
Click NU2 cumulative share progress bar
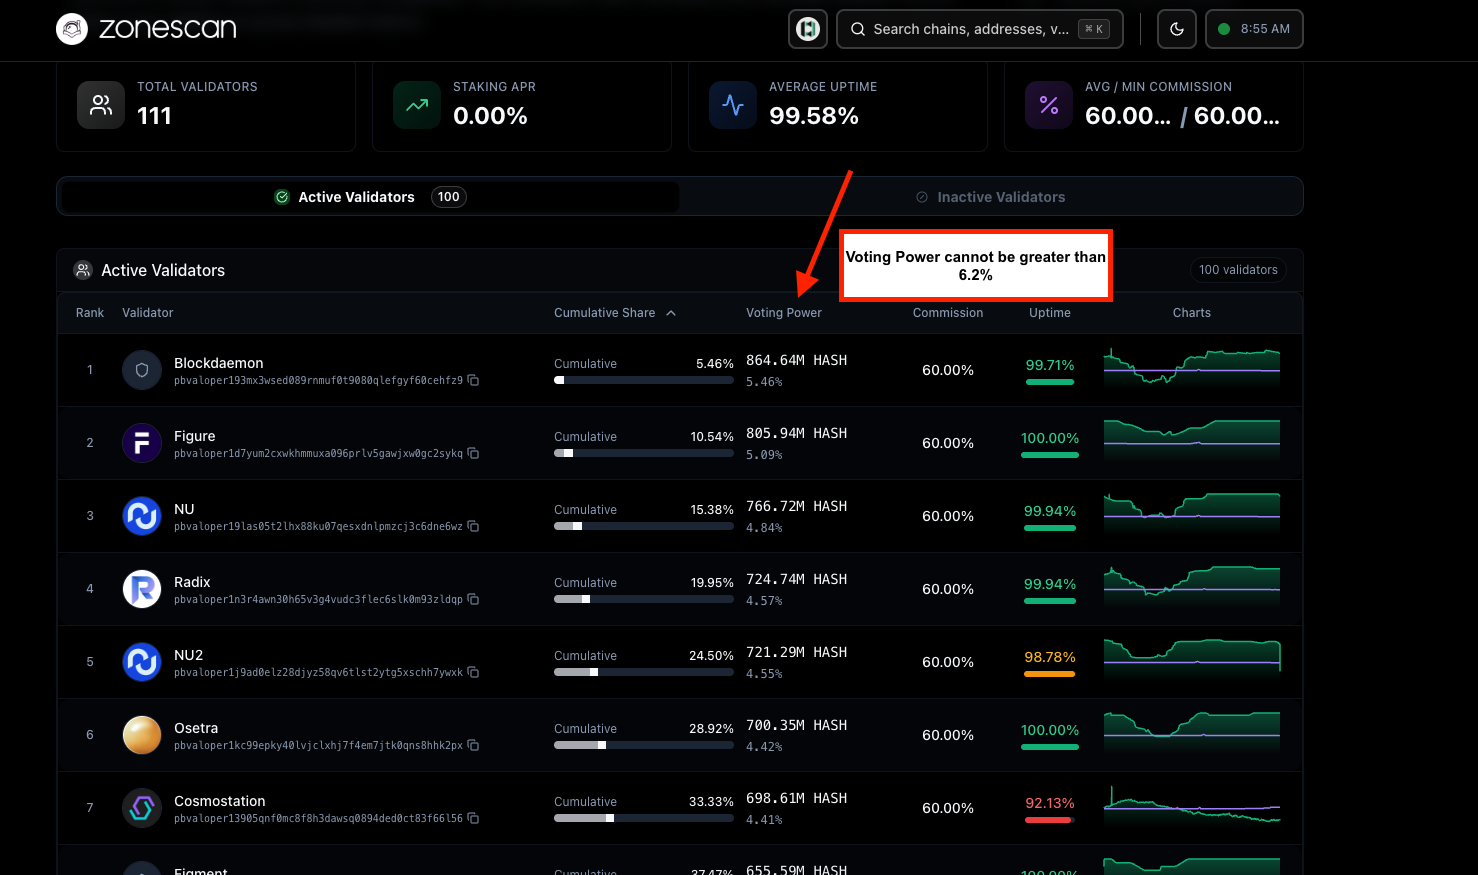pyautogui.click(x=644, y=672)
